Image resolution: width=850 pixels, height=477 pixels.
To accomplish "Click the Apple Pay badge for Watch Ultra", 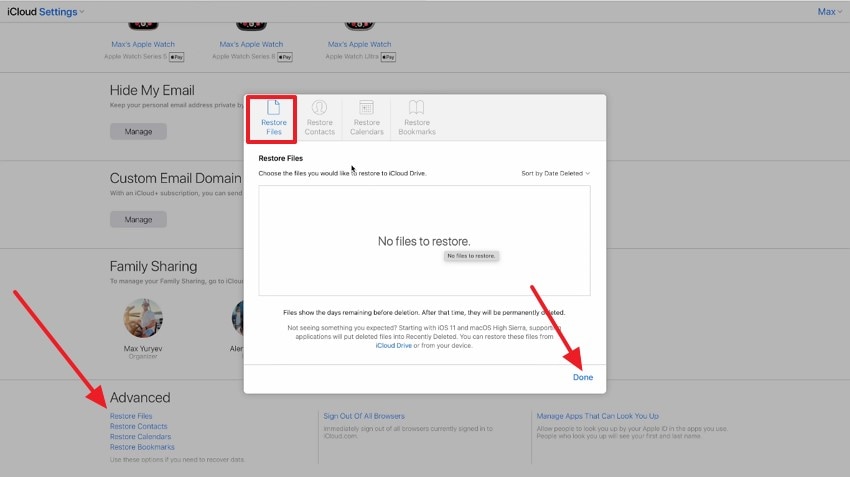I will point(388,57).
